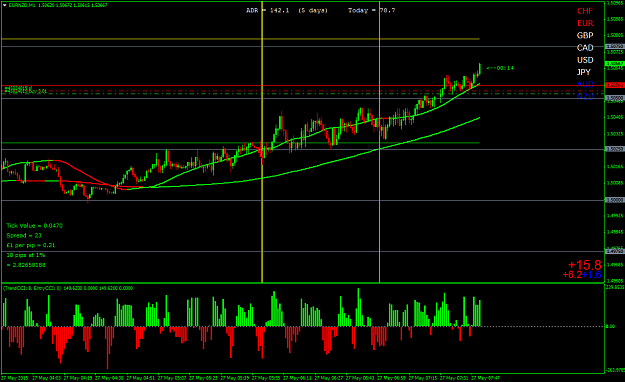This screenshot has width=625, height=382.
Task: Click the 10 pips at 1% label
Action: point(26,255)
